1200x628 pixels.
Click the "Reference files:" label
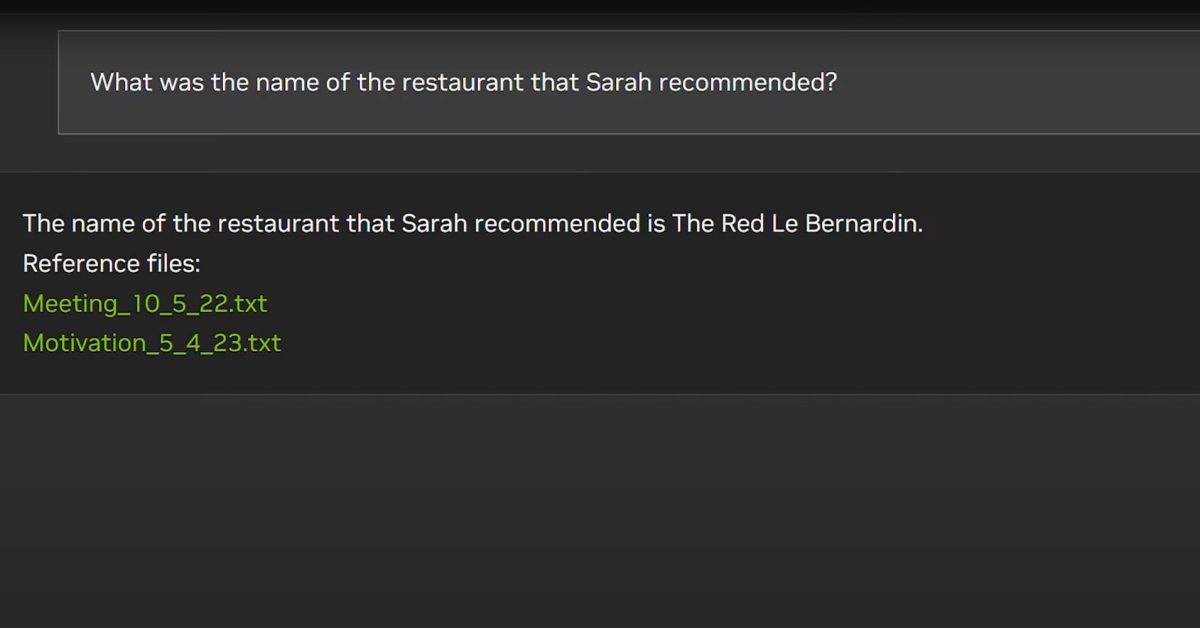[109, 264]
